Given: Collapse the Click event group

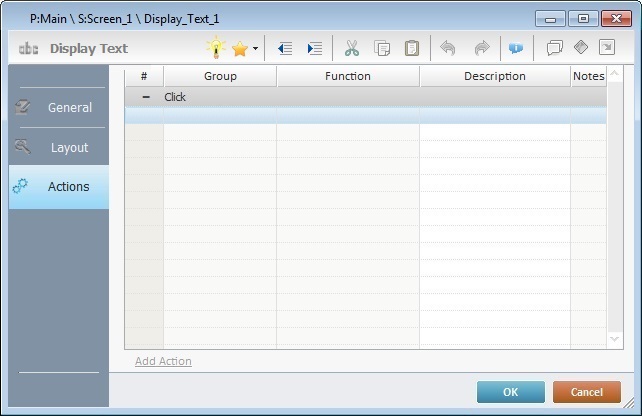Looking at the screenshot, I should click(x=146, y=97).
